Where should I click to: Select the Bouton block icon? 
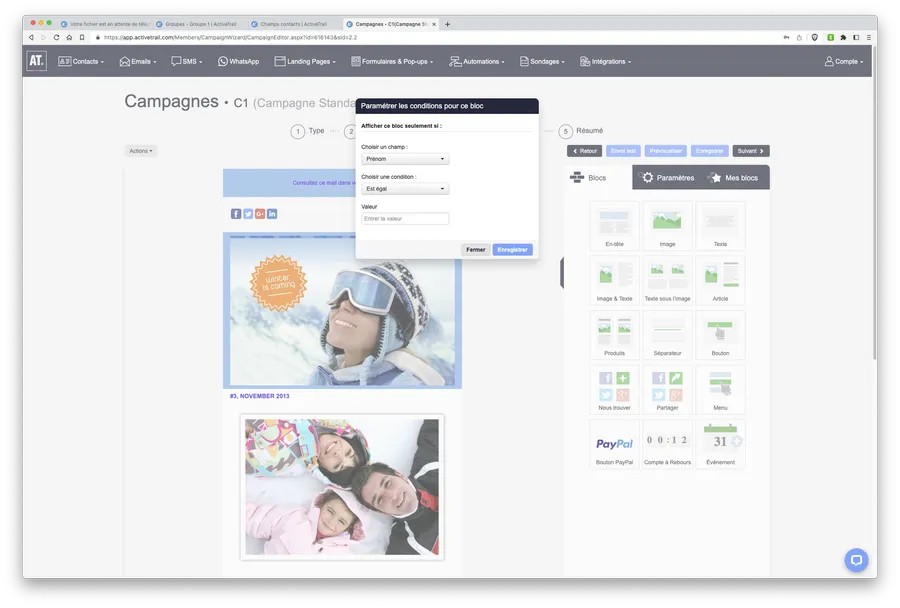click(x=720, y=335)
